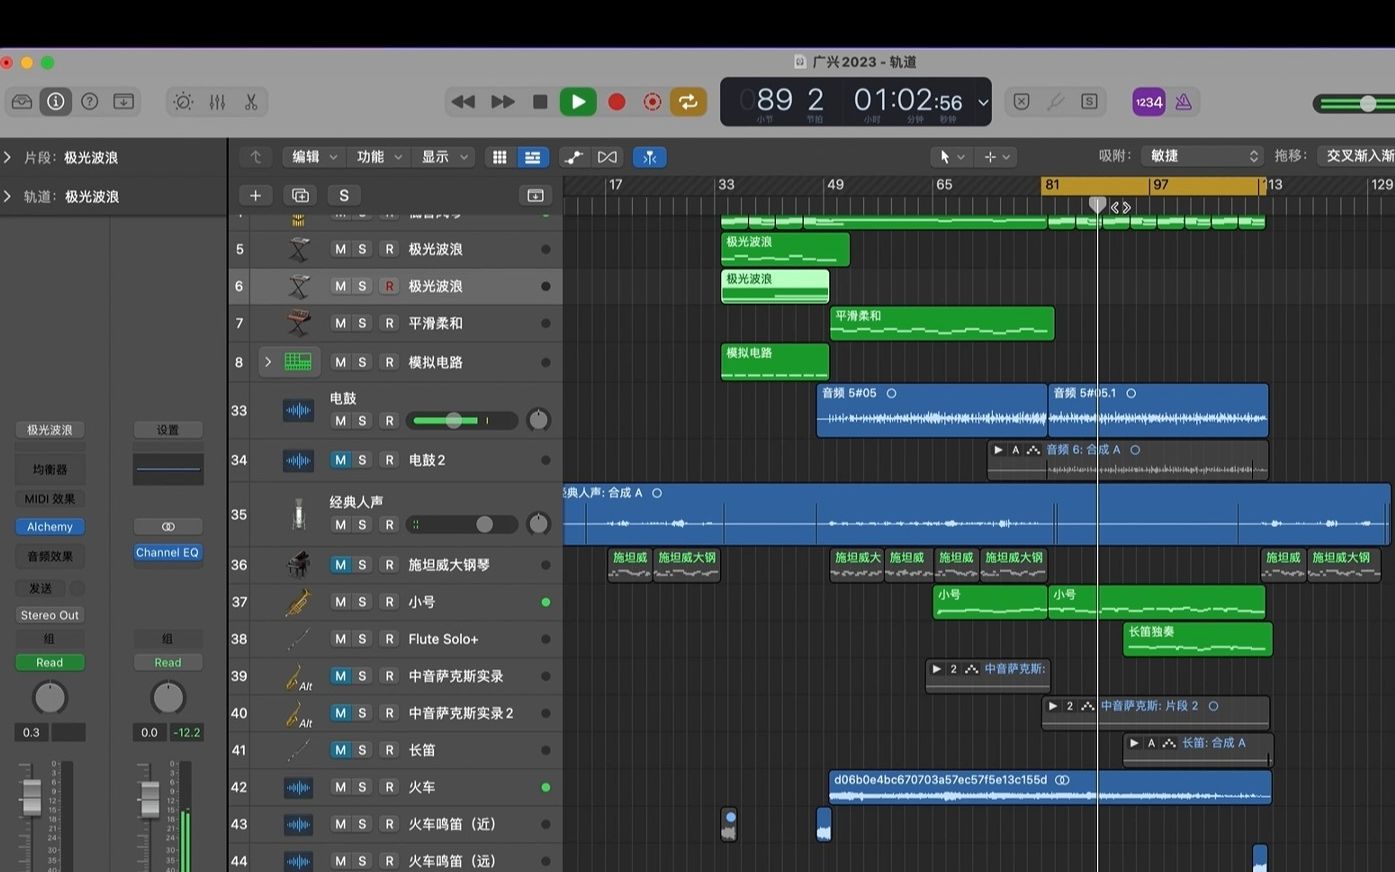Open the pointer tool dropdown
This screenshot has height=872, width=1395.
[950, 157]
